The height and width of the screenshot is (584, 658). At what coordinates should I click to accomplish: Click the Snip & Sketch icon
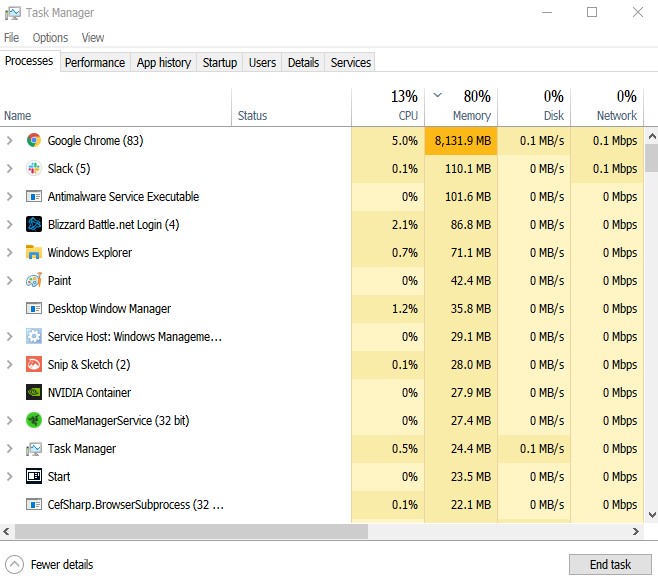pos(34,364)
